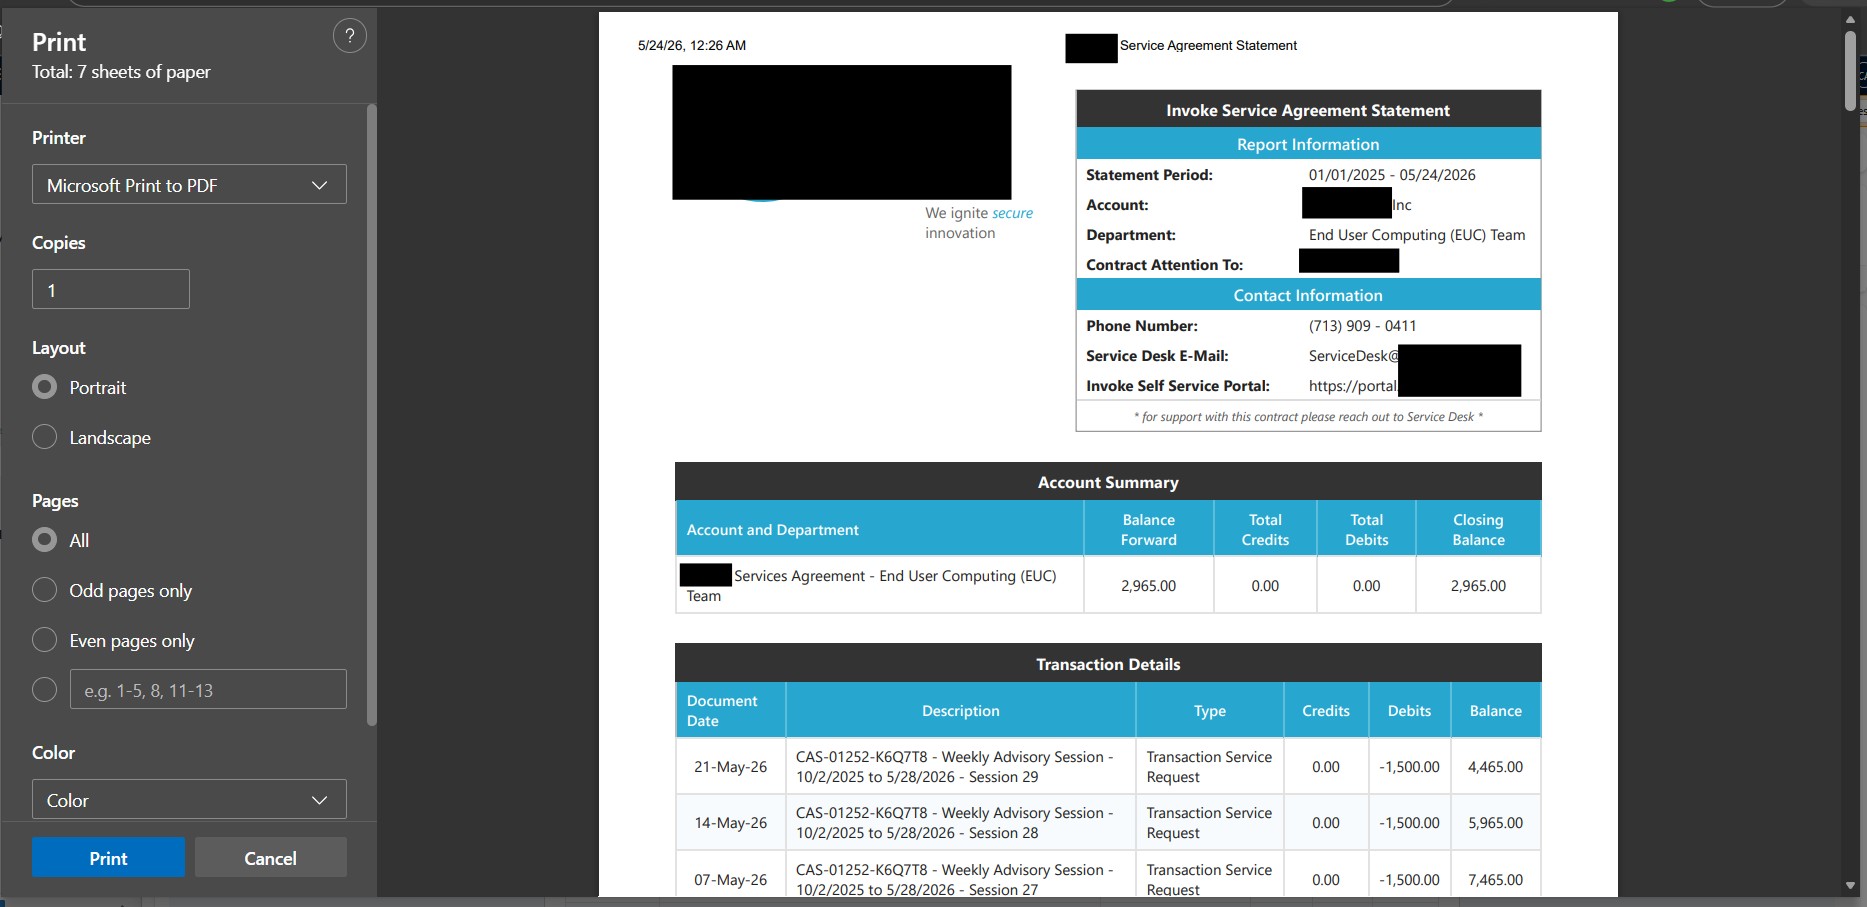Image resolution: width=1867 pixels, height=907 pixels.
Task: Click the ServiceDesk@ e-mail address value
Action: pos(1353,356)
